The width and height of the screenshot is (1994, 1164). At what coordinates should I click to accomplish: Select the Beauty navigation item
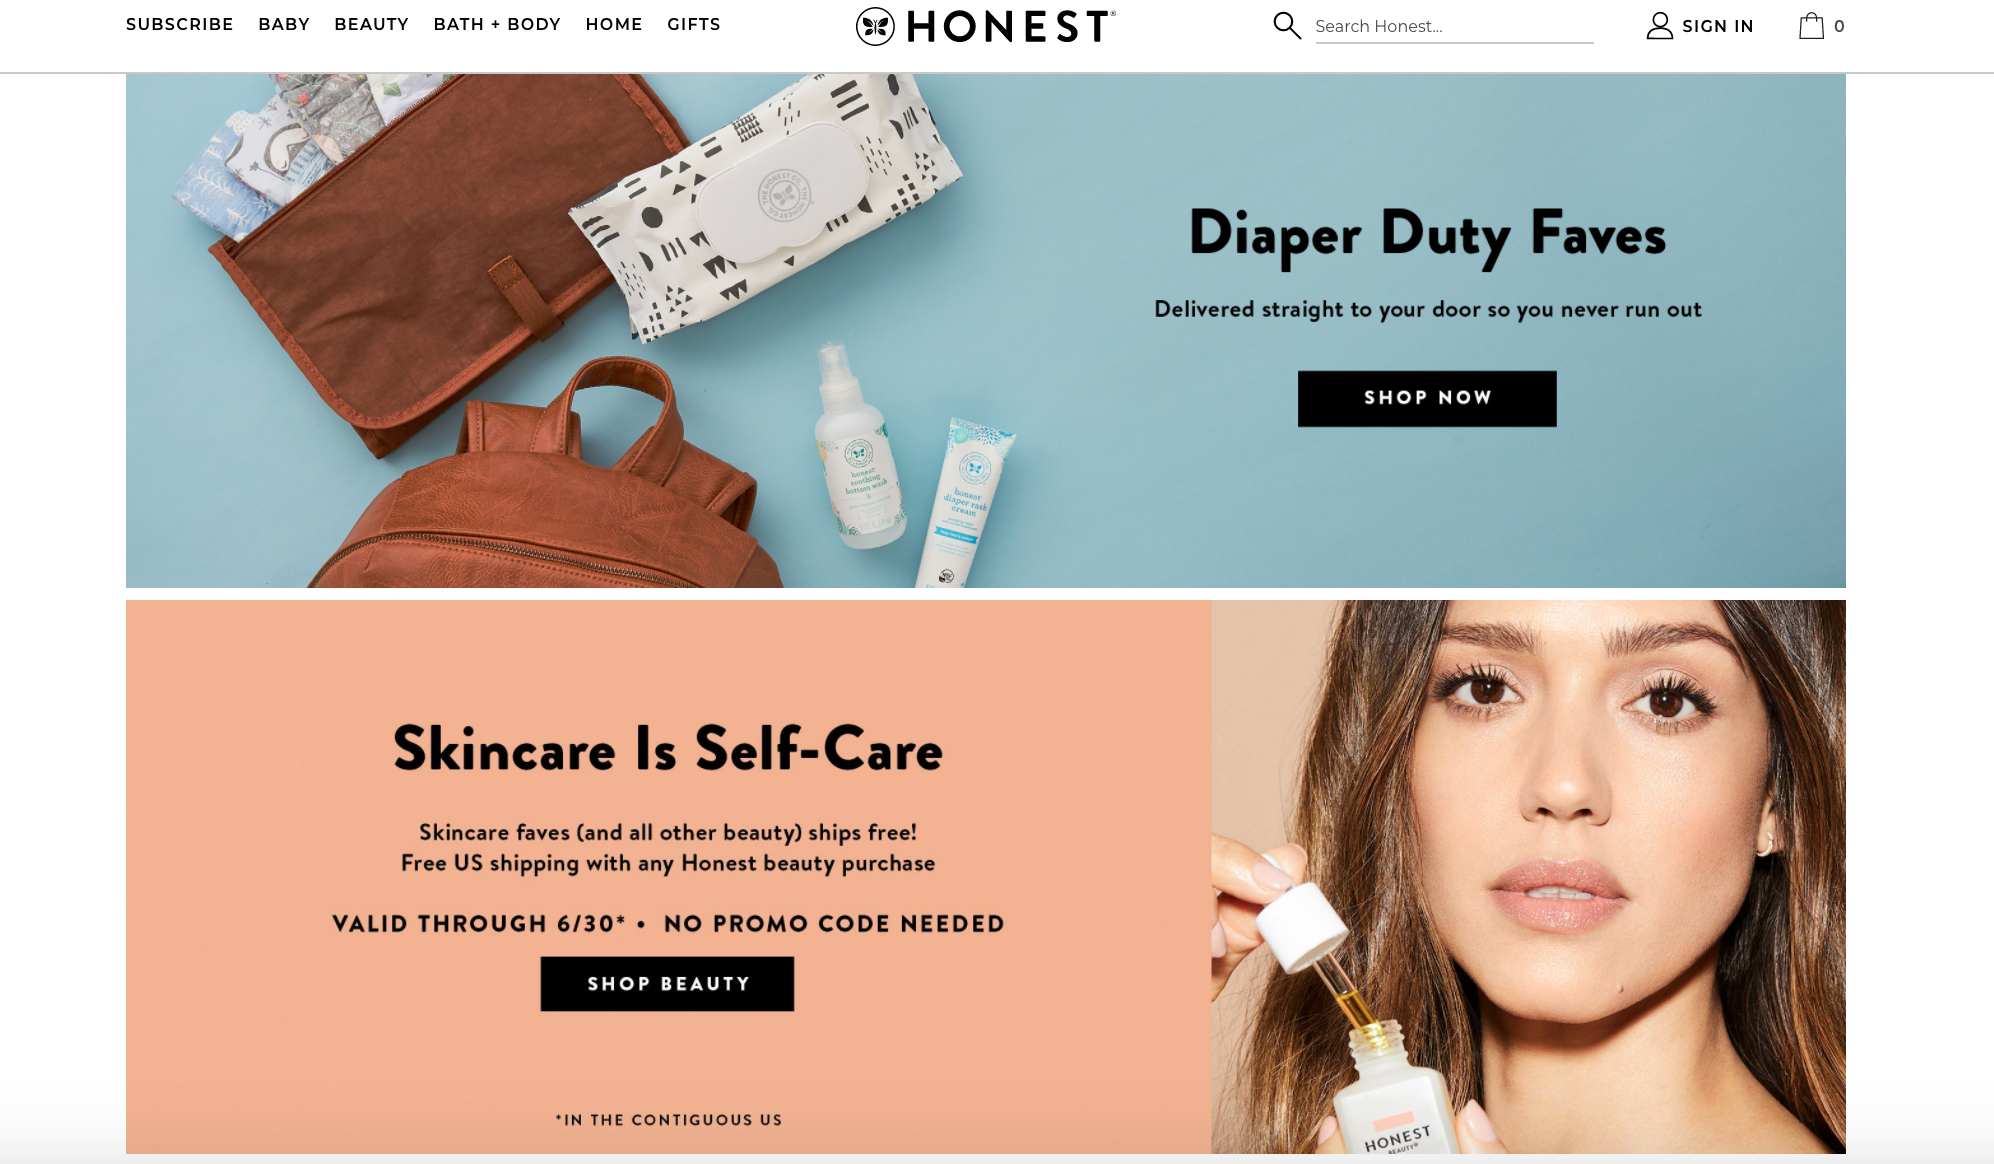pos(371,25)
